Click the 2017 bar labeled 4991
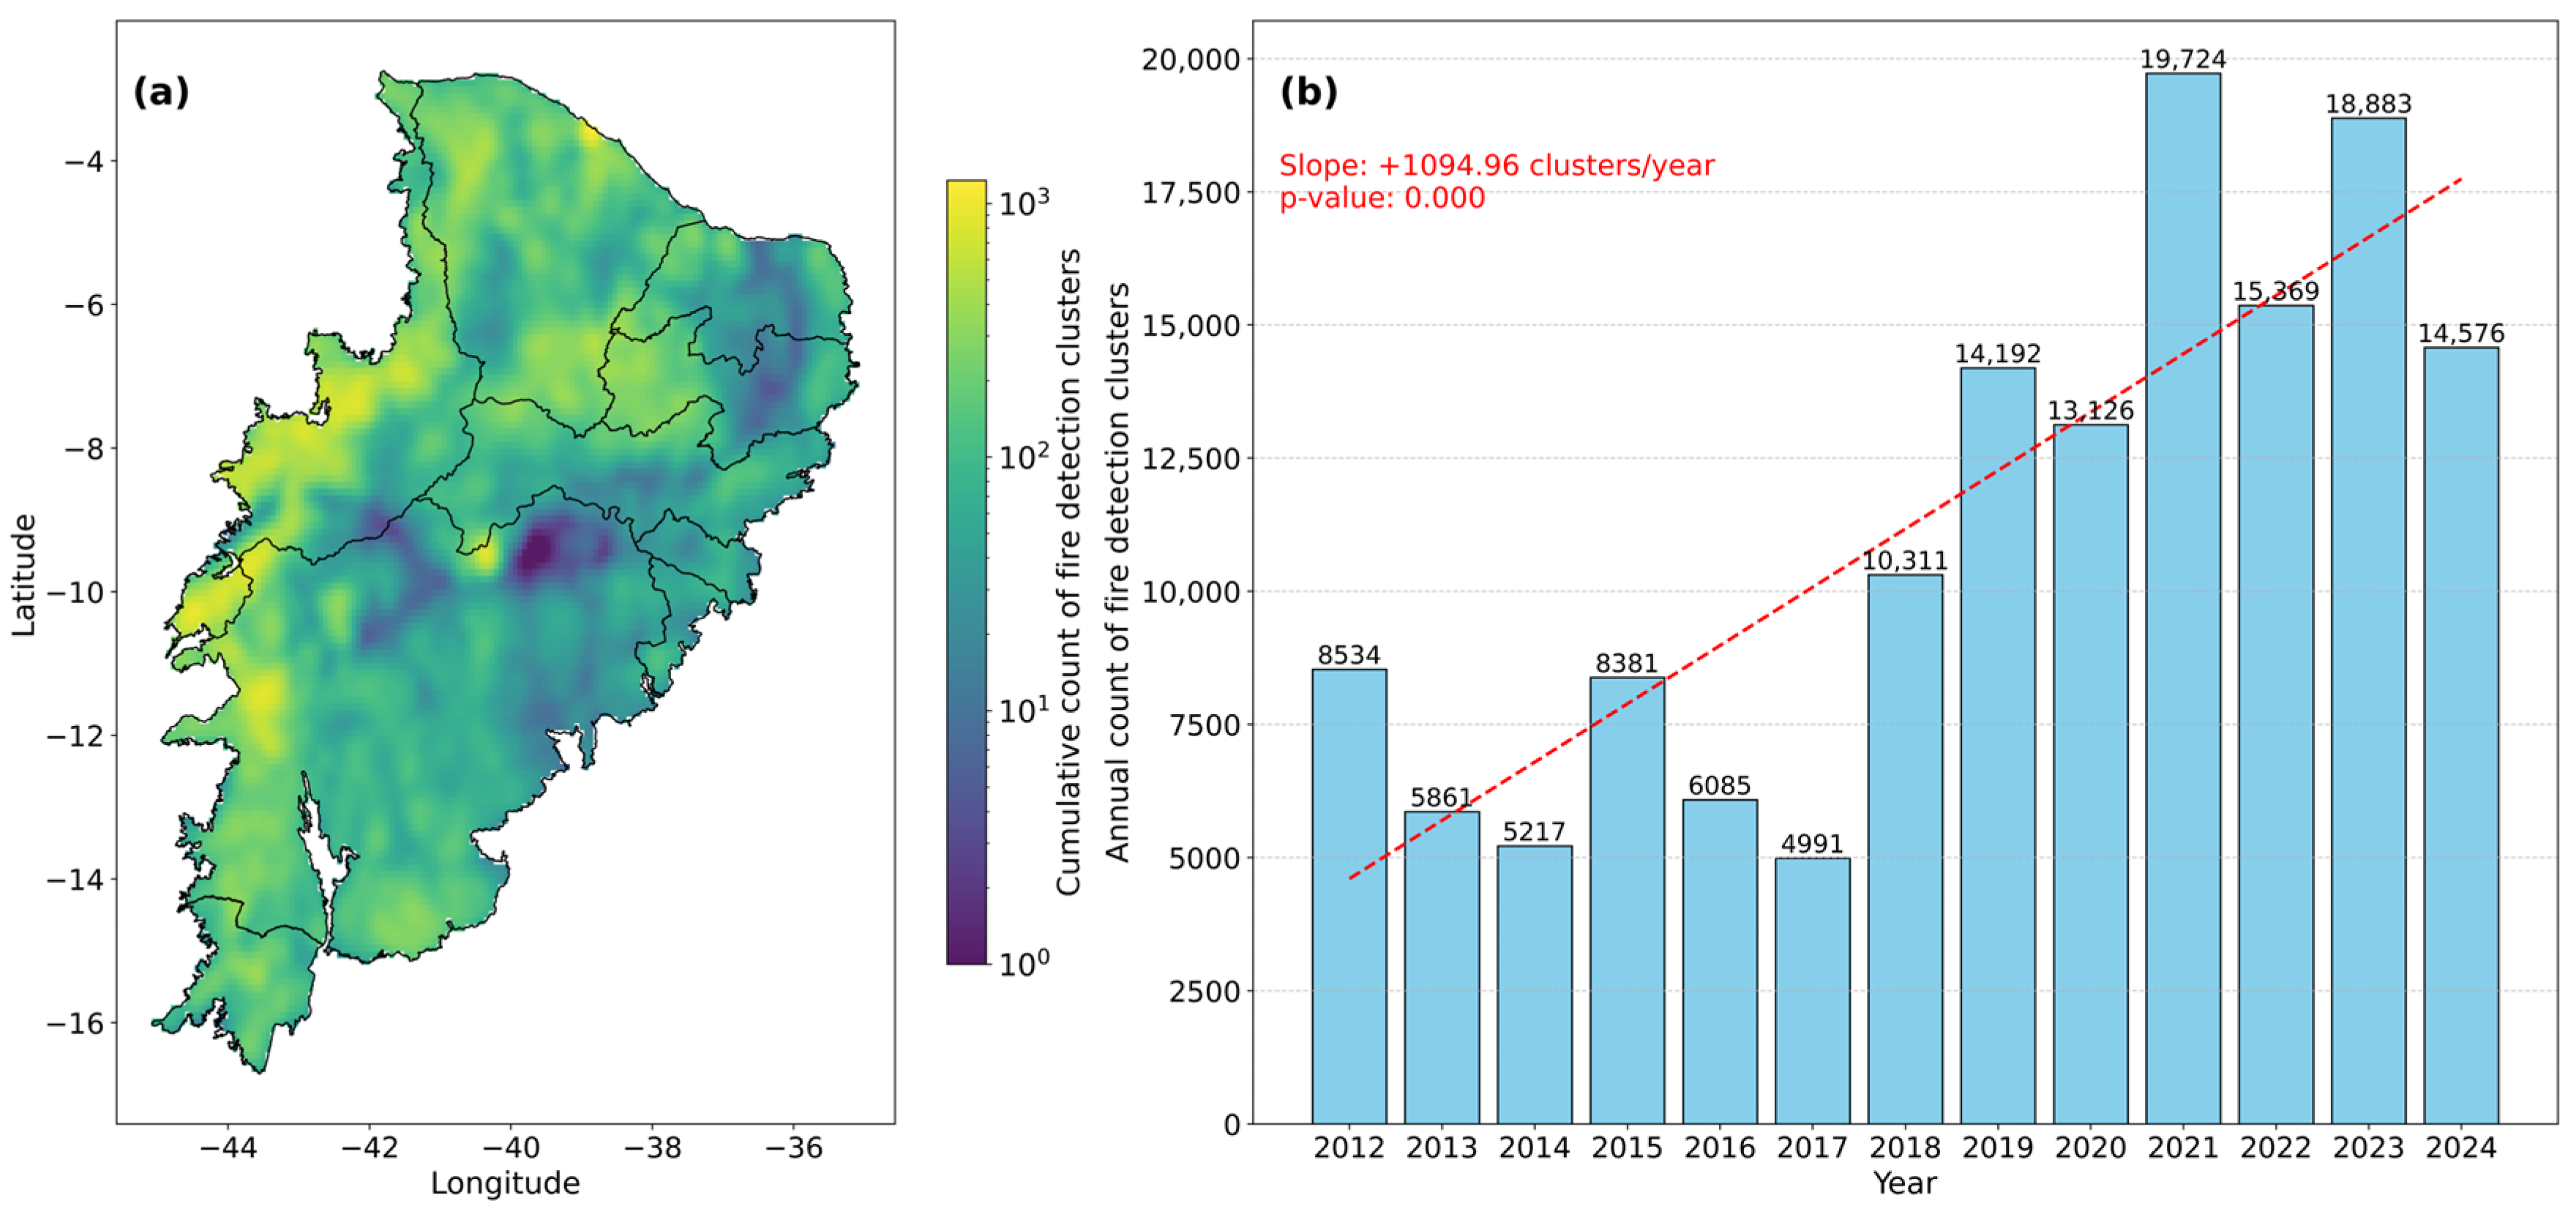Screen dimensions: 2576x1206 pos(1812,990)
